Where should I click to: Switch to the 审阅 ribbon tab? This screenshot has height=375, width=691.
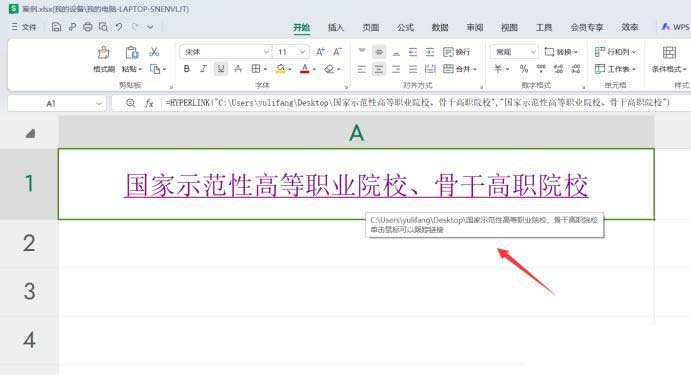click(475, 27)
